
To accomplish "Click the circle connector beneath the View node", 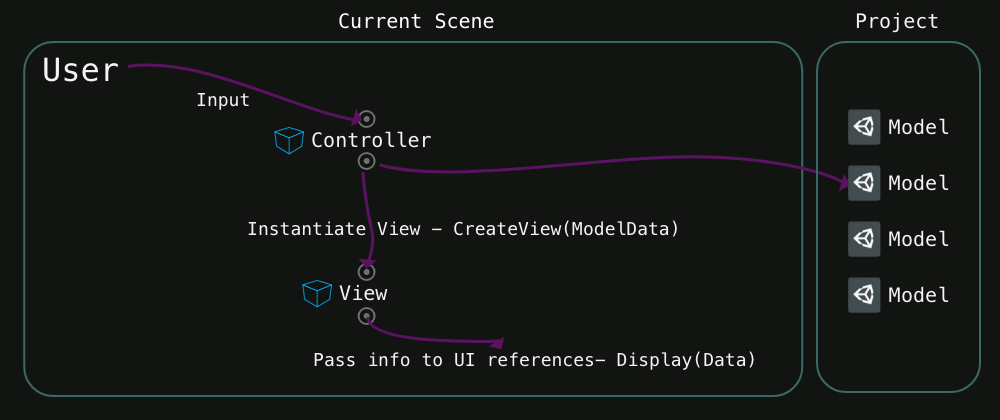I will [367, 316].
